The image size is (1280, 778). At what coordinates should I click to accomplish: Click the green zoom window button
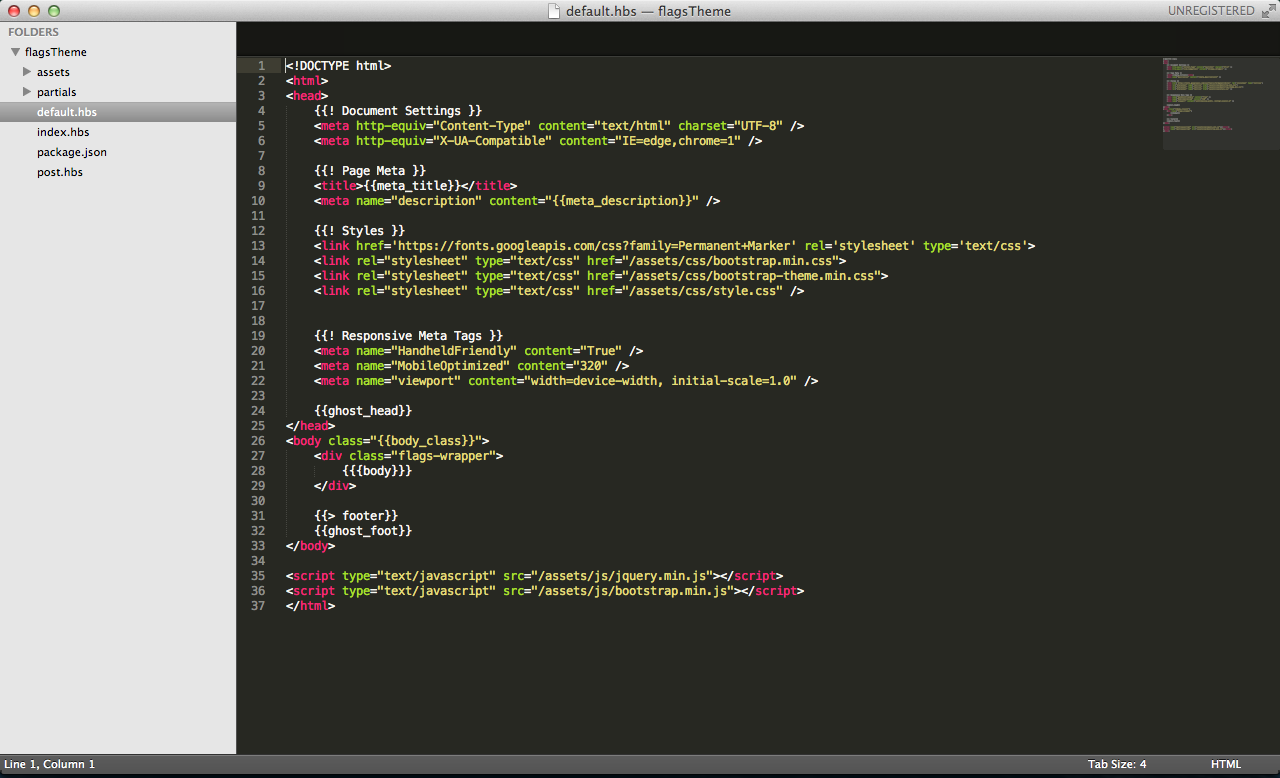54,11
